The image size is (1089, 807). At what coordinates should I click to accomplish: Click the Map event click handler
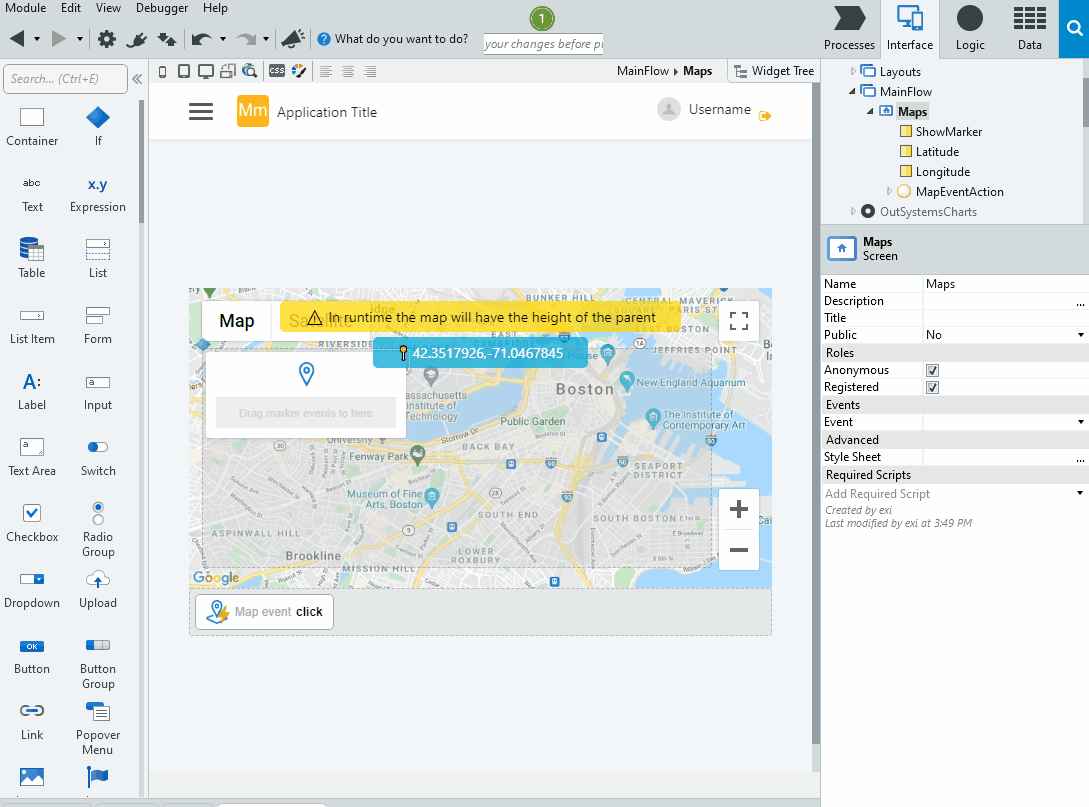pyautogui.click(x=265, y=612)
